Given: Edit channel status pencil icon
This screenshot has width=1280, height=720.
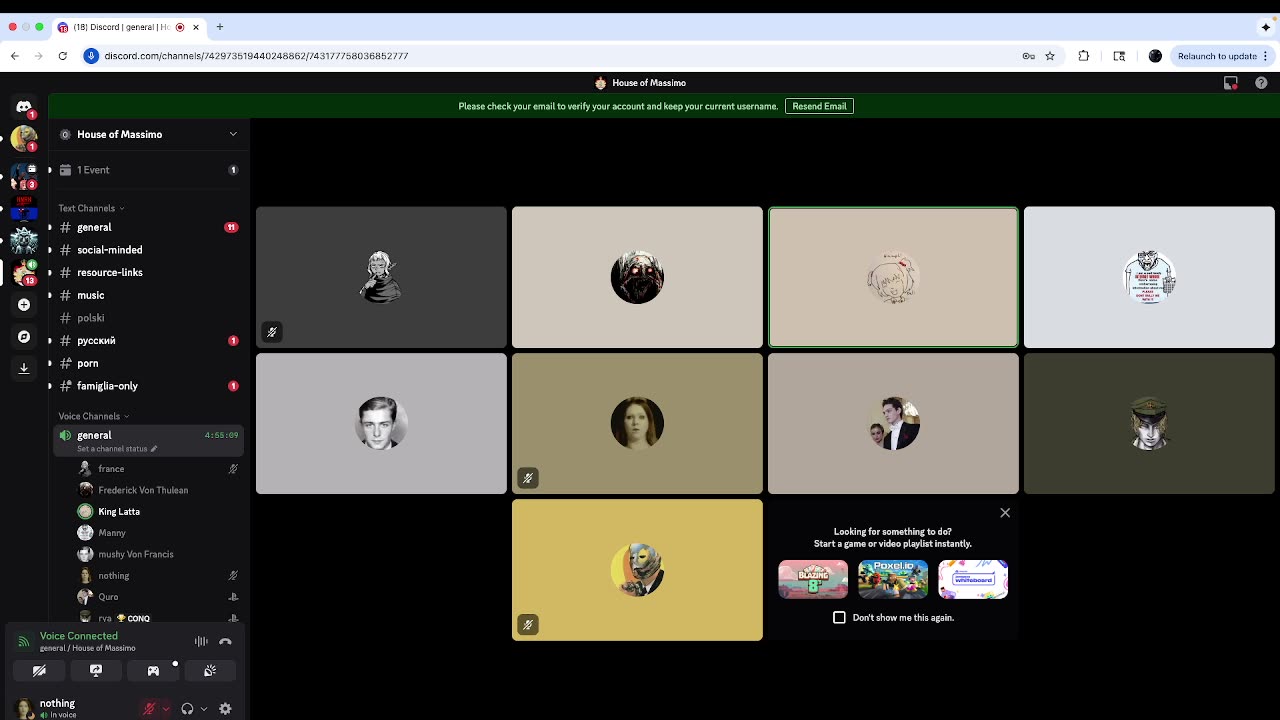Looking at the screenshot, I should point(154,449).
